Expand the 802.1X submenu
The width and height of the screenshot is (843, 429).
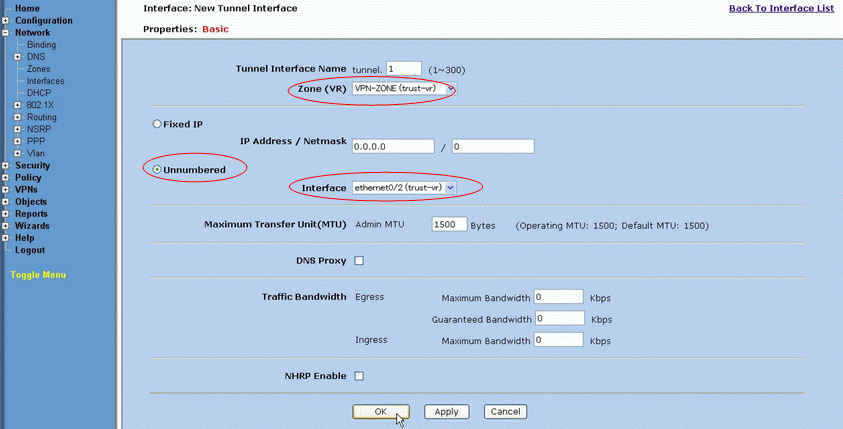pos(18,105)
